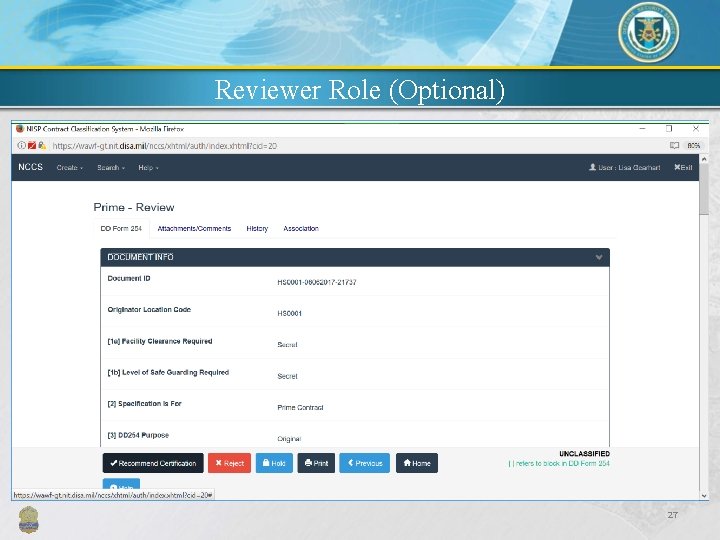Click the NCCS brand link
The height and width of the screenshot is (540, 720).
click(30, 167)
